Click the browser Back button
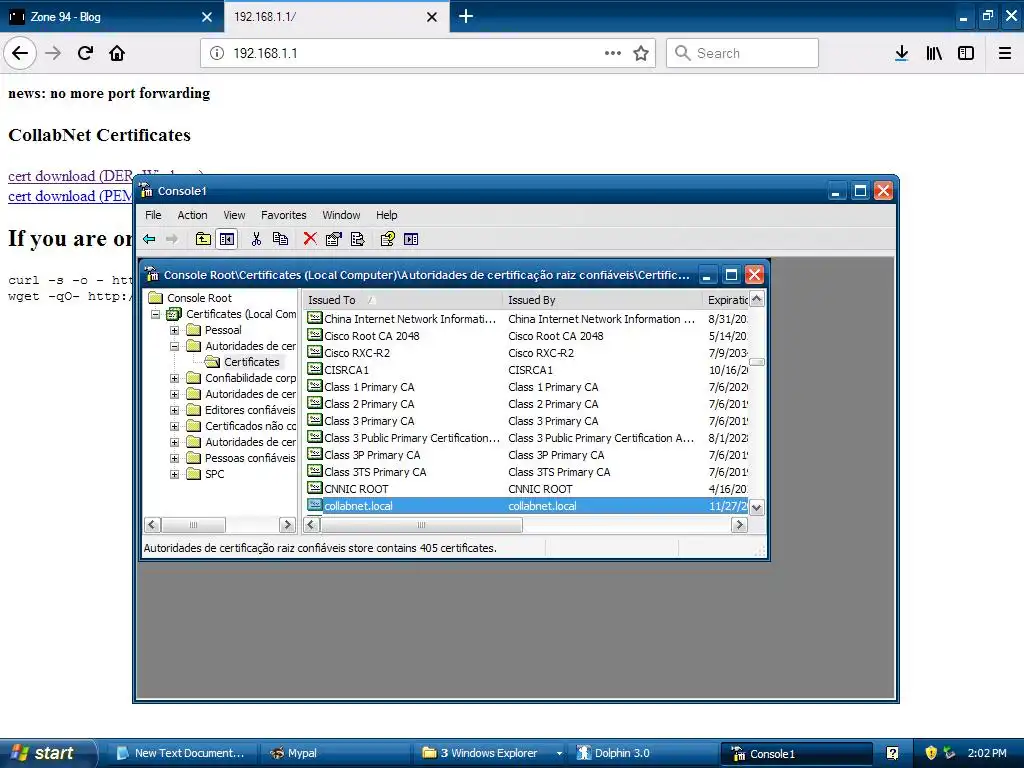 [20, 53]
